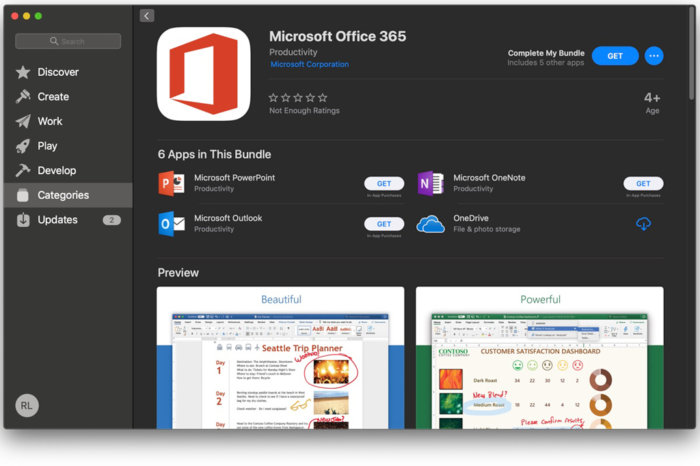Click the back chevron button
The width and height of the screenshot is (700, 466).
coord(147,16)
